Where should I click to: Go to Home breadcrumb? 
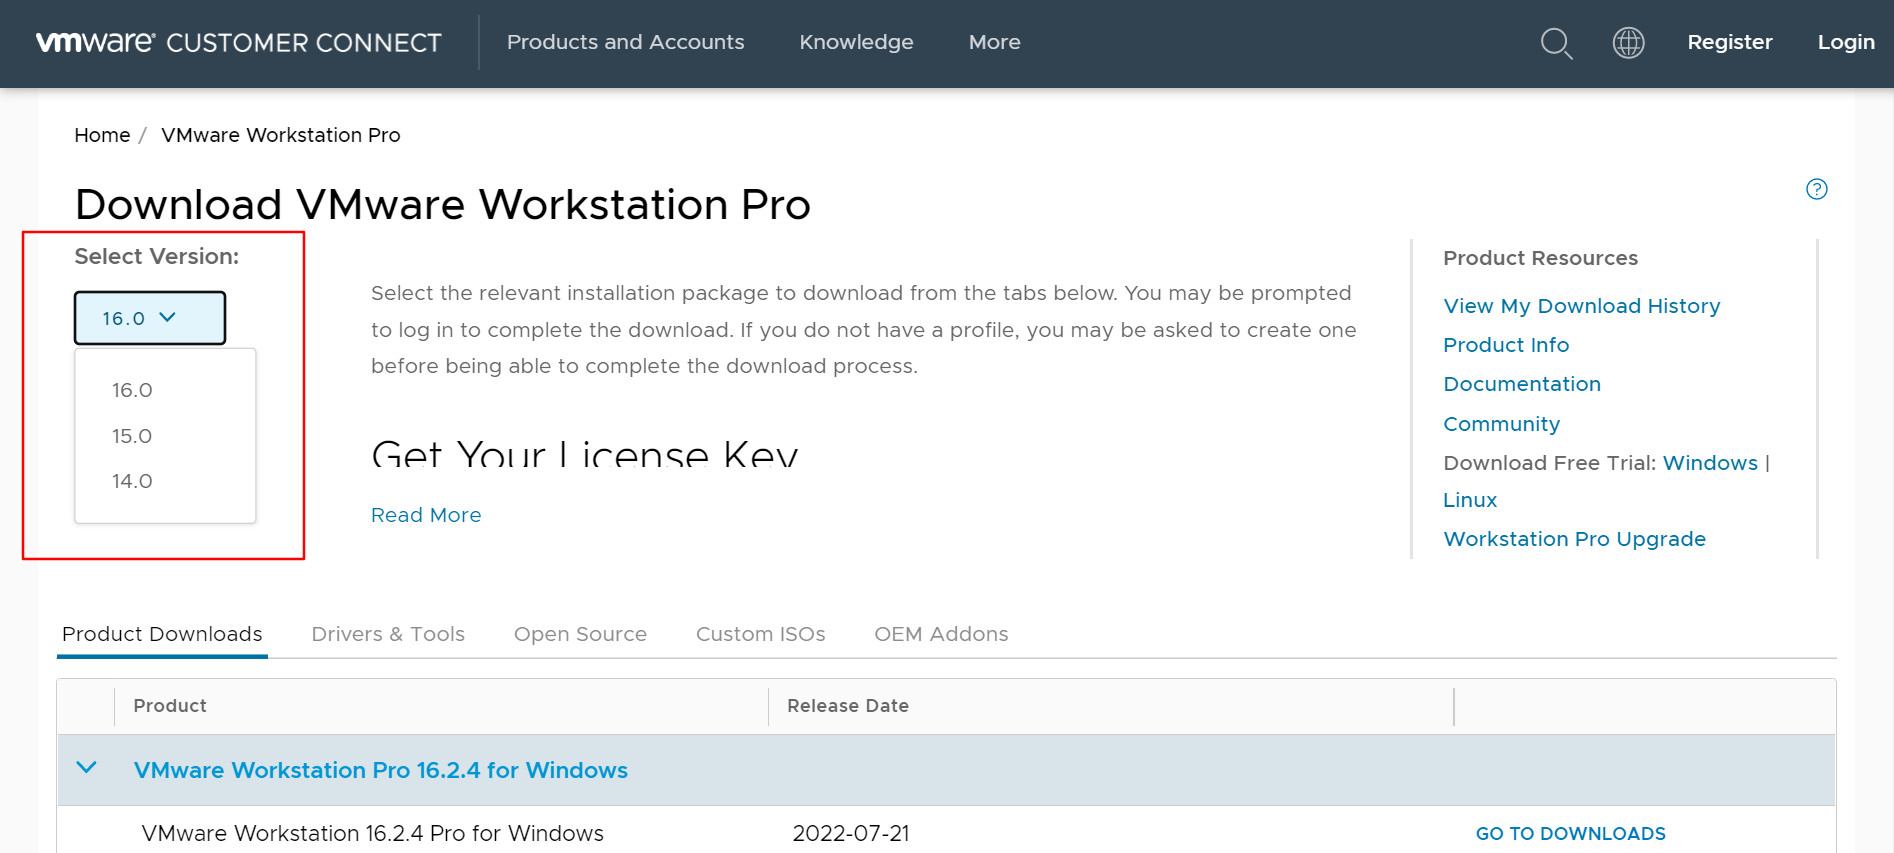[102, 135]
